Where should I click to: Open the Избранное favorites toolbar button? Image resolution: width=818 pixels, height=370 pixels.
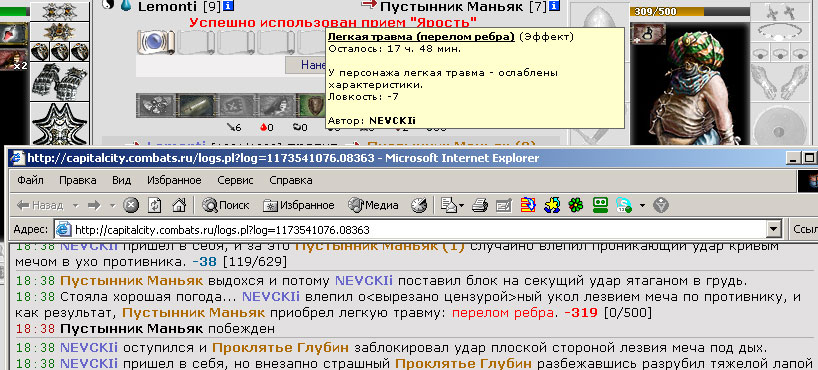(x=298, y=206)
